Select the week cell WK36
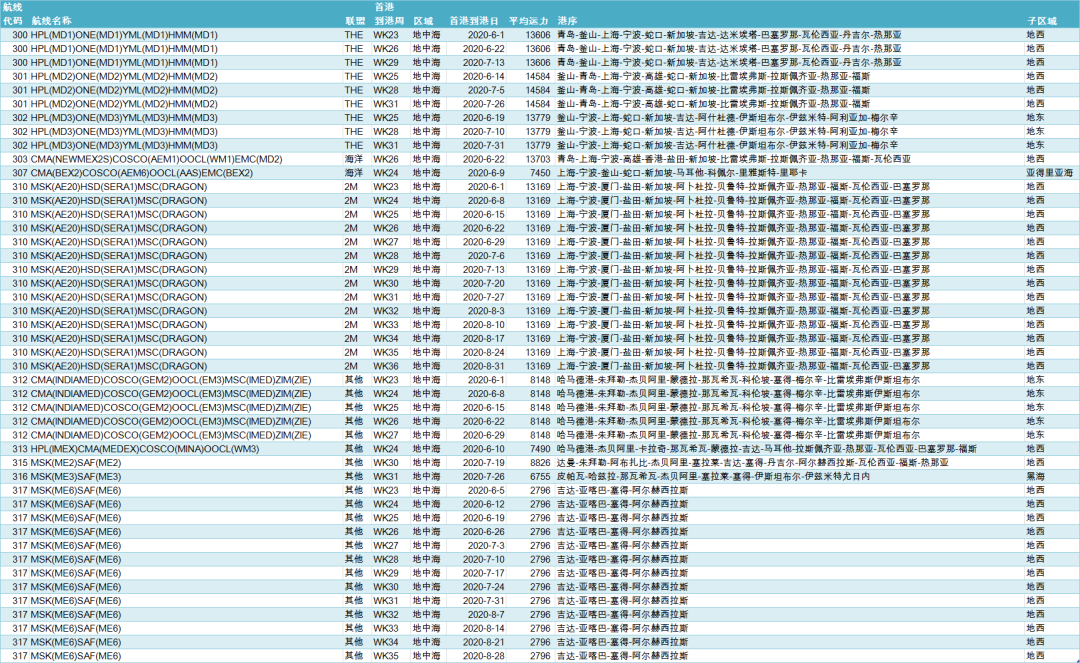Screen dimensions: 1080x663 tap(386, 366)
